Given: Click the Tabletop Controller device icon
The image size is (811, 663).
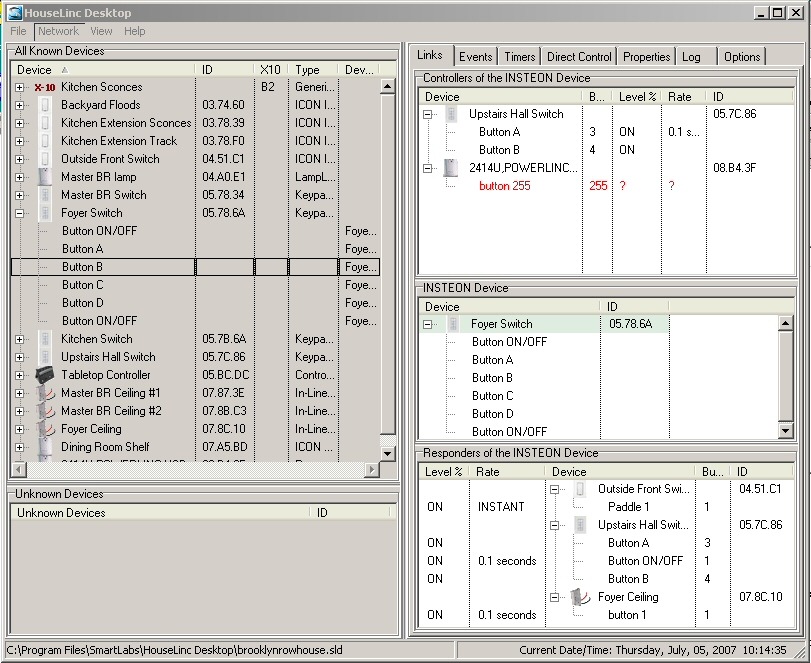Looking at the screenshot, I should [45, 375].
